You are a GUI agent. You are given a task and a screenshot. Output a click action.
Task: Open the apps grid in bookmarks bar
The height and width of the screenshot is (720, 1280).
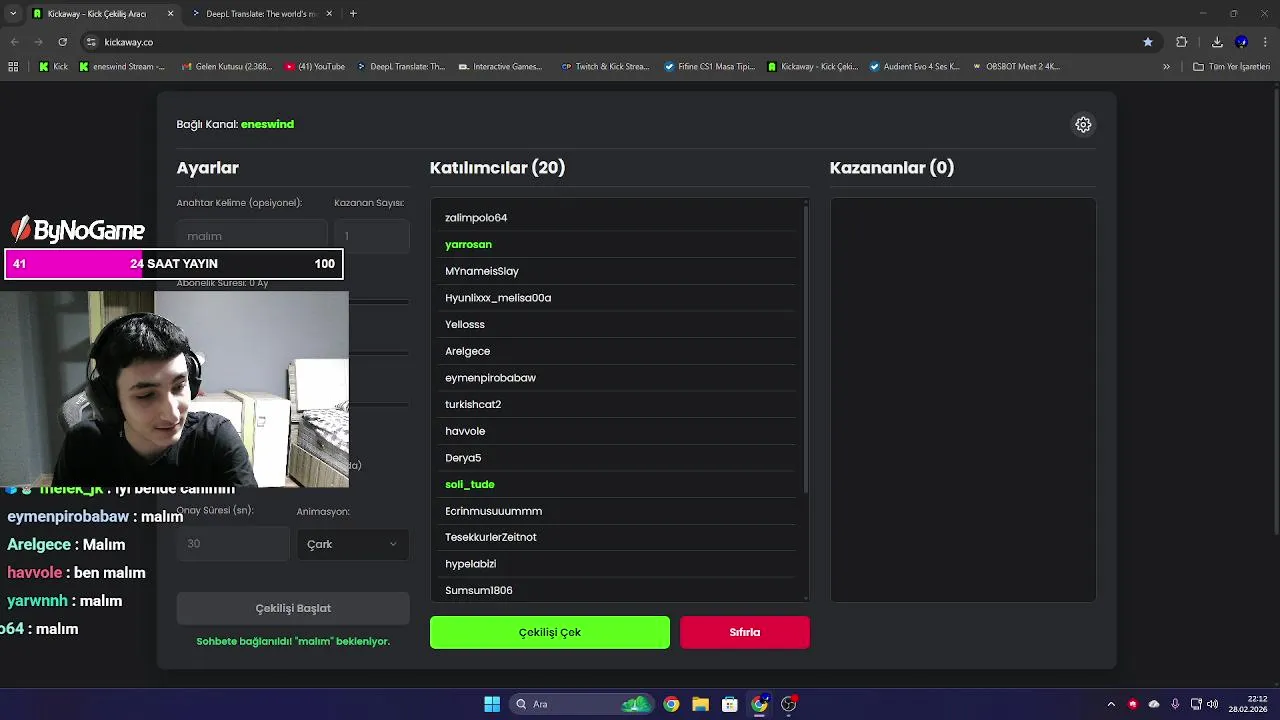[x=13, y=67]
